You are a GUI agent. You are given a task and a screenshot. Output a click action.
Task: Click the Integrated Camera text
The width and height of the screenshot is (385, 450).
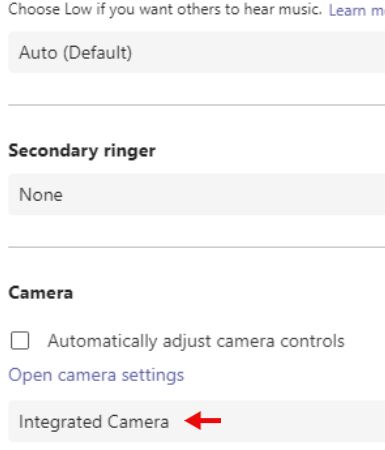[94, 422]
